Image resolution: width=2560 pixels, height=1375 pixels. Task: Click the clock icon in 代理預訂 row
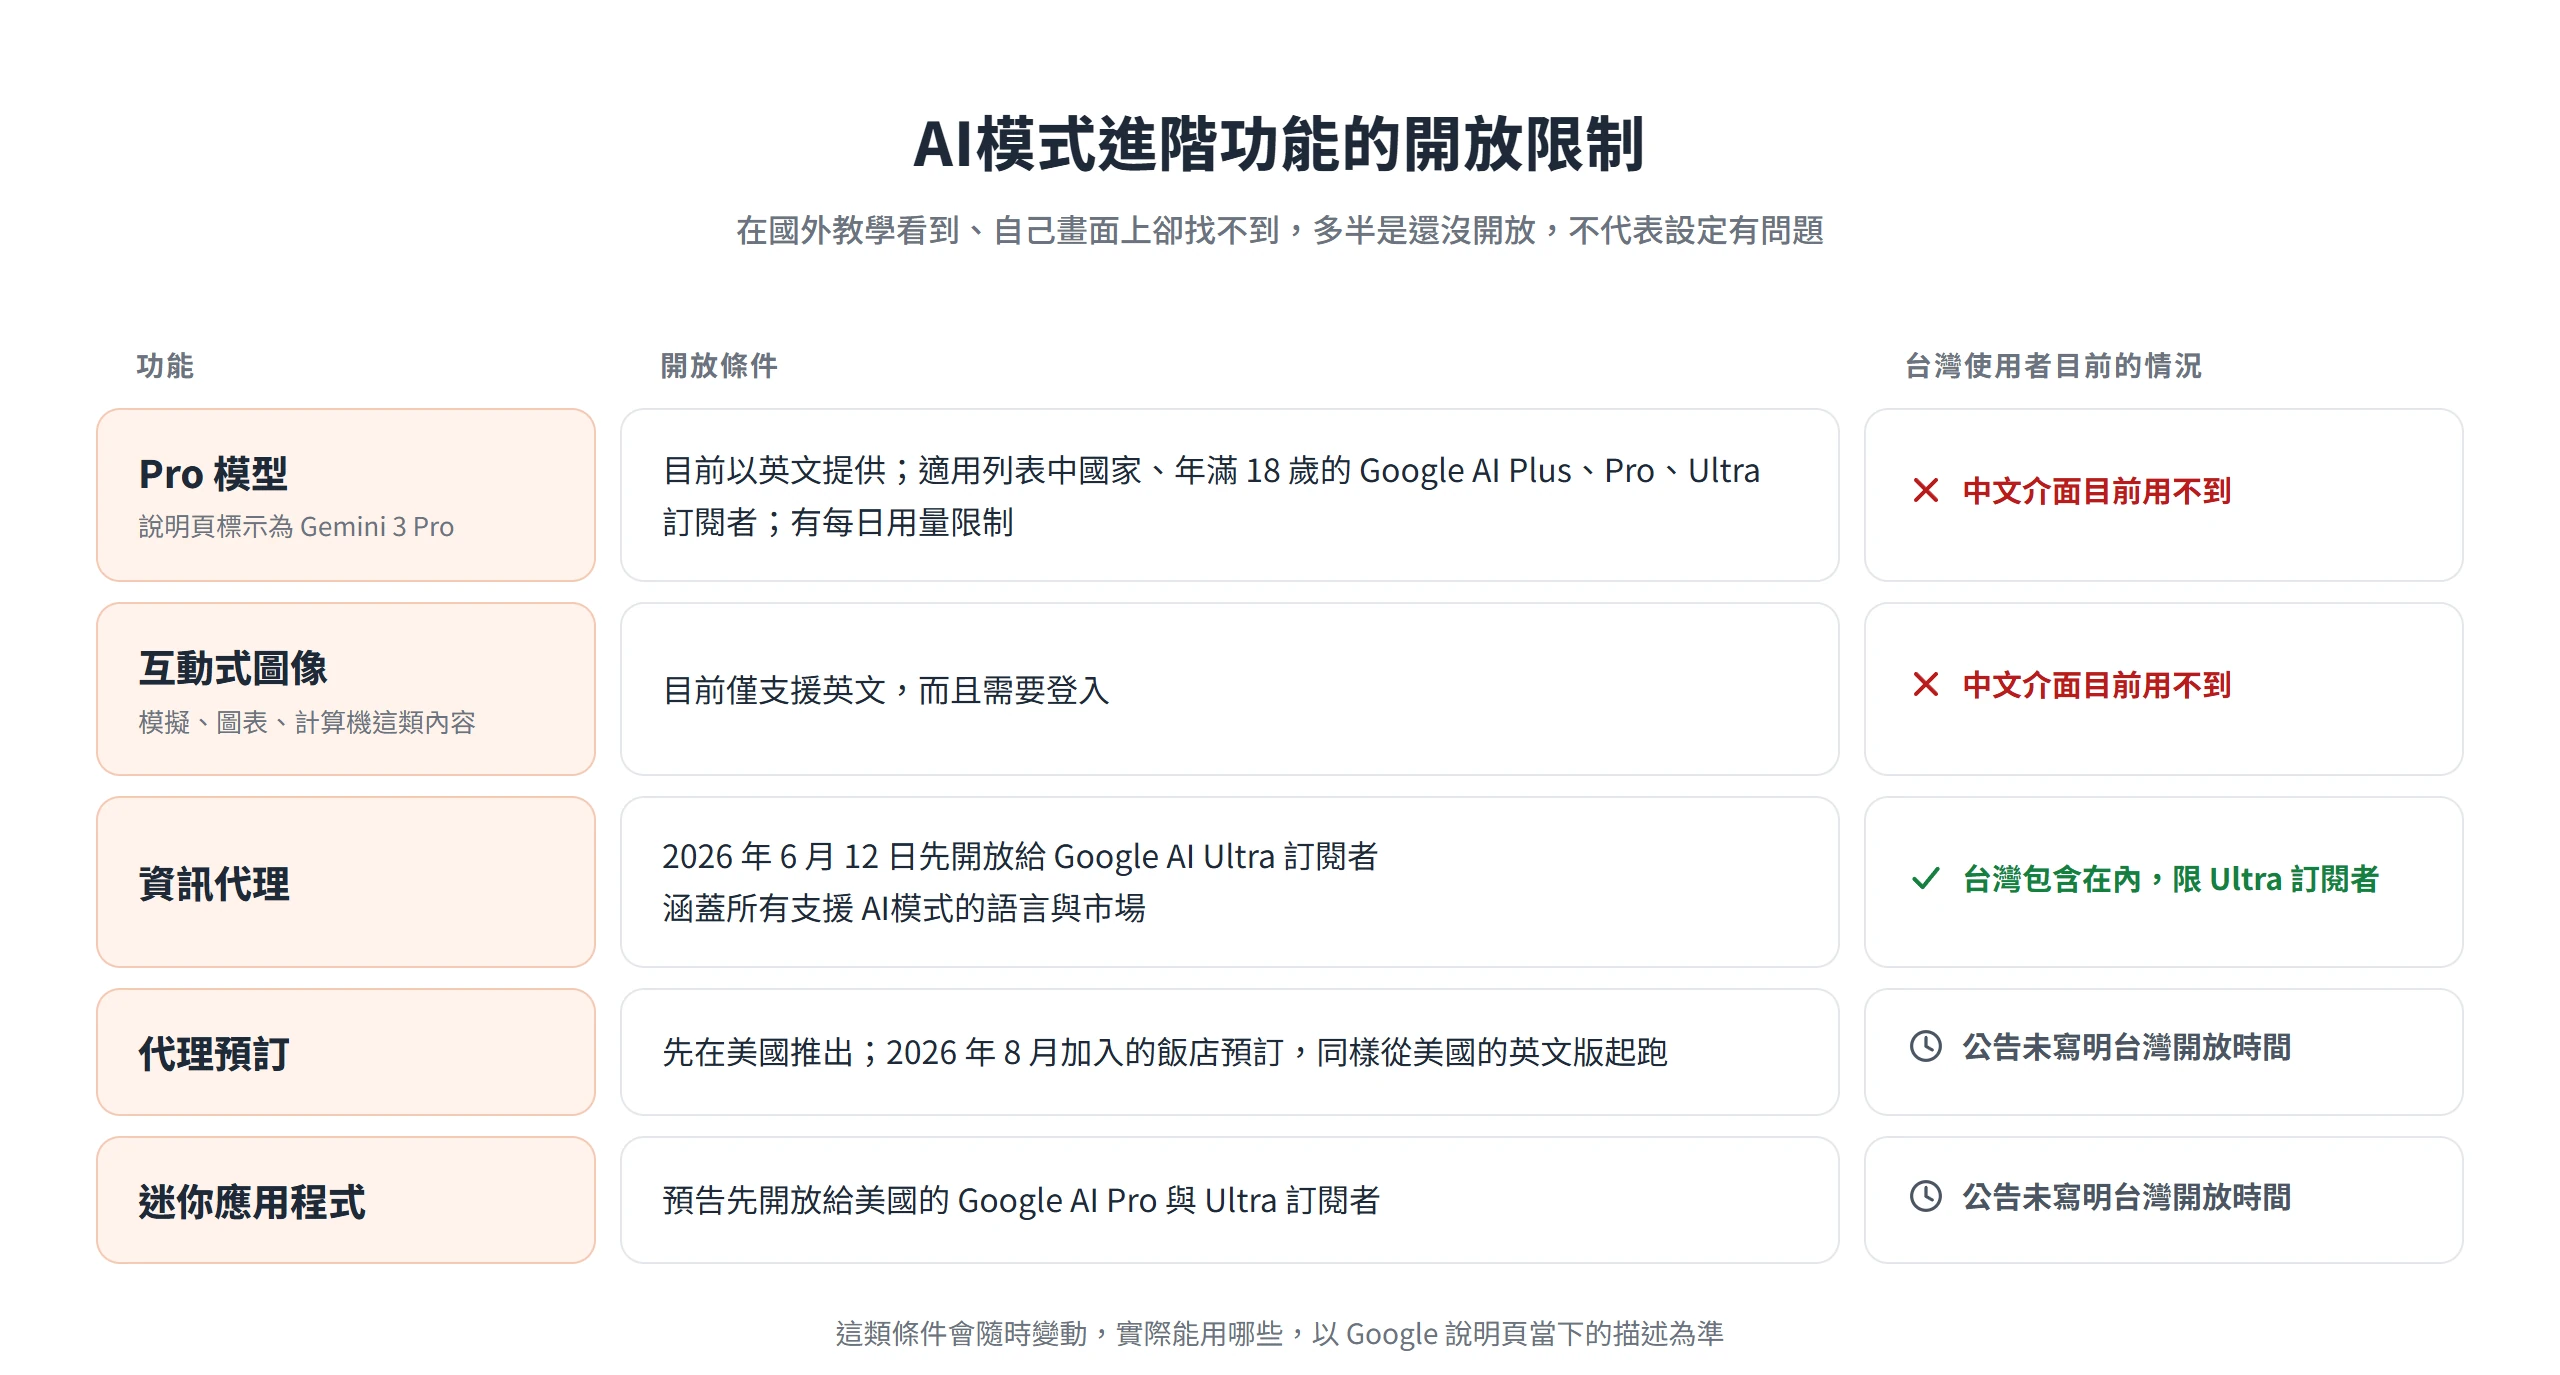(1925, 1046)
